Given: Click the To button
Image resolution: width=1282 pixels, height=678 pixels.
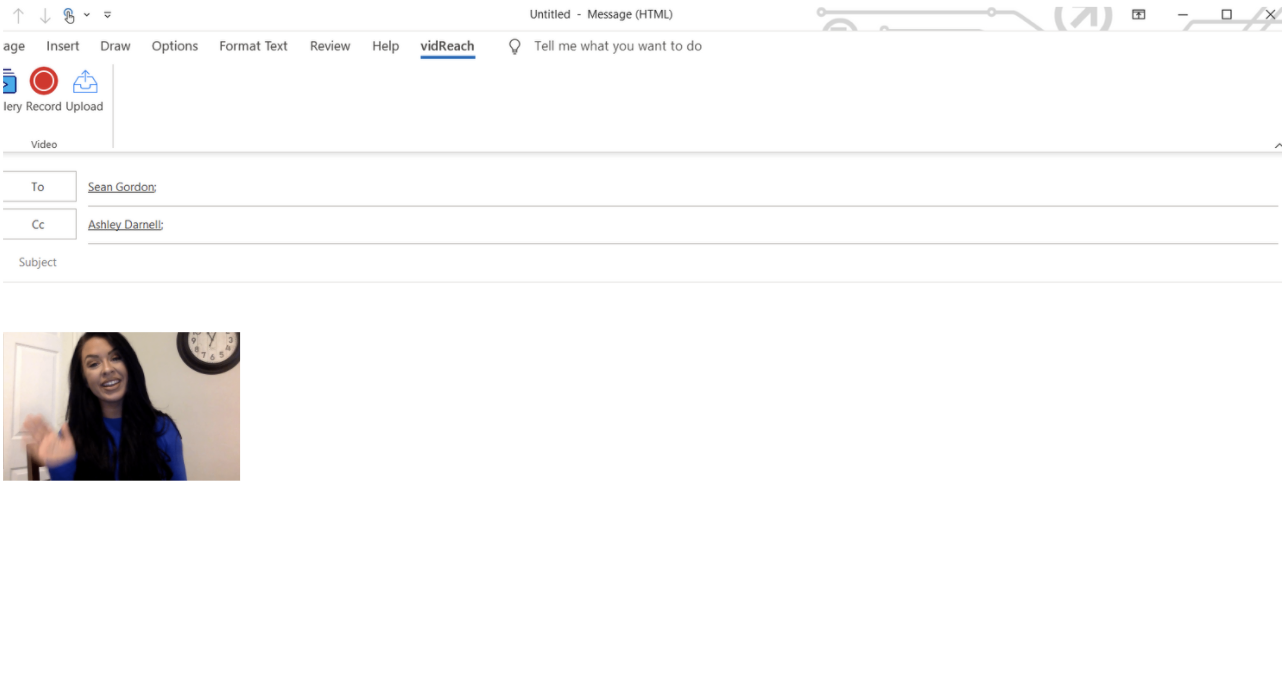Looking at the screenshot, I should point(38,187).
